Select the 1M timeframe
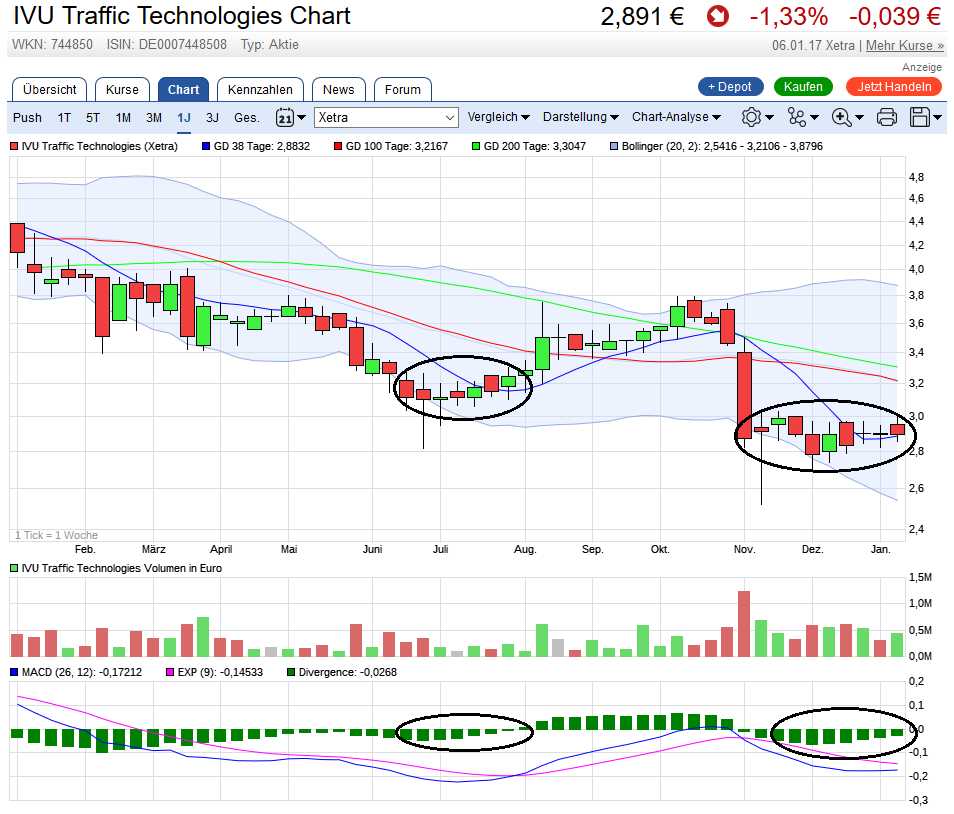The width and height of the screenshot is (954, 814). [123, 117]
